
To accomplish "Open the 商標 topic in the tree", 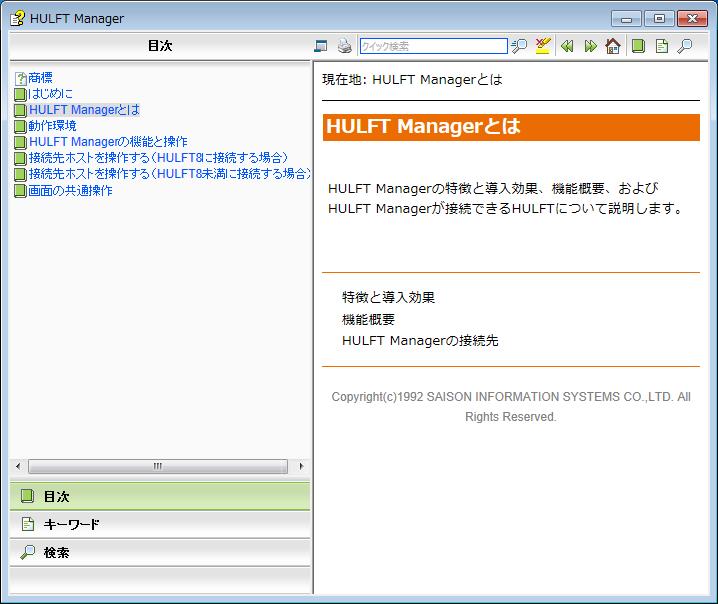I will click(40, 78).
